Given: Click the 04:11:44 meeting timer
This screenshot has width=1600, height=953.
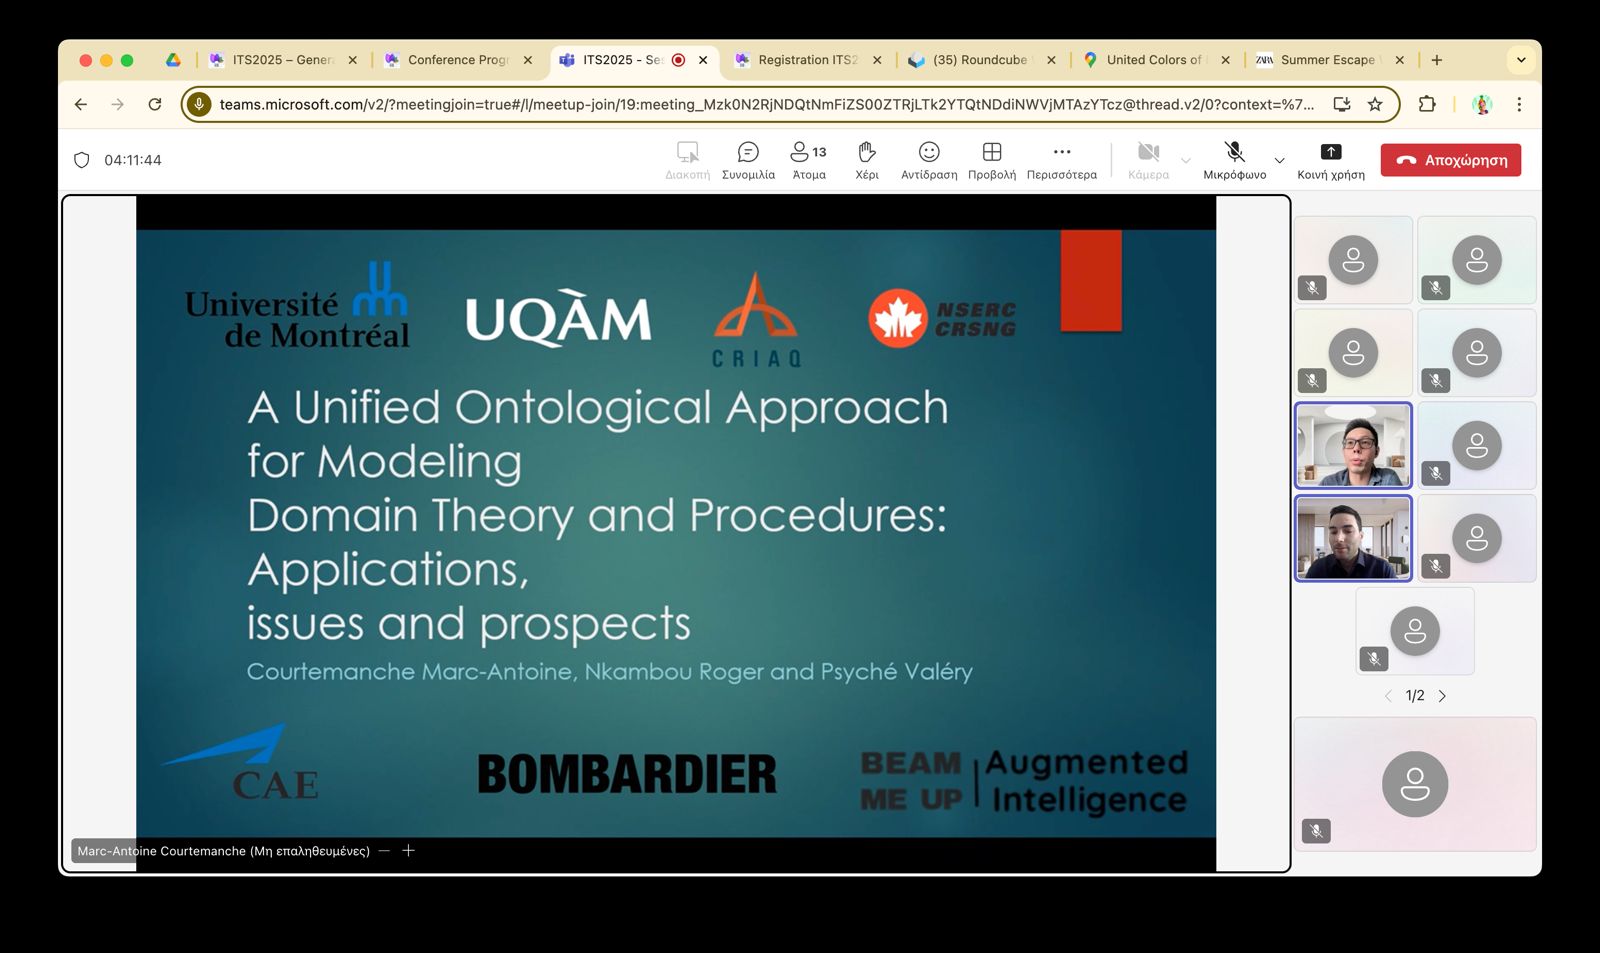Looking at the screenshot, I should point(133,160).
